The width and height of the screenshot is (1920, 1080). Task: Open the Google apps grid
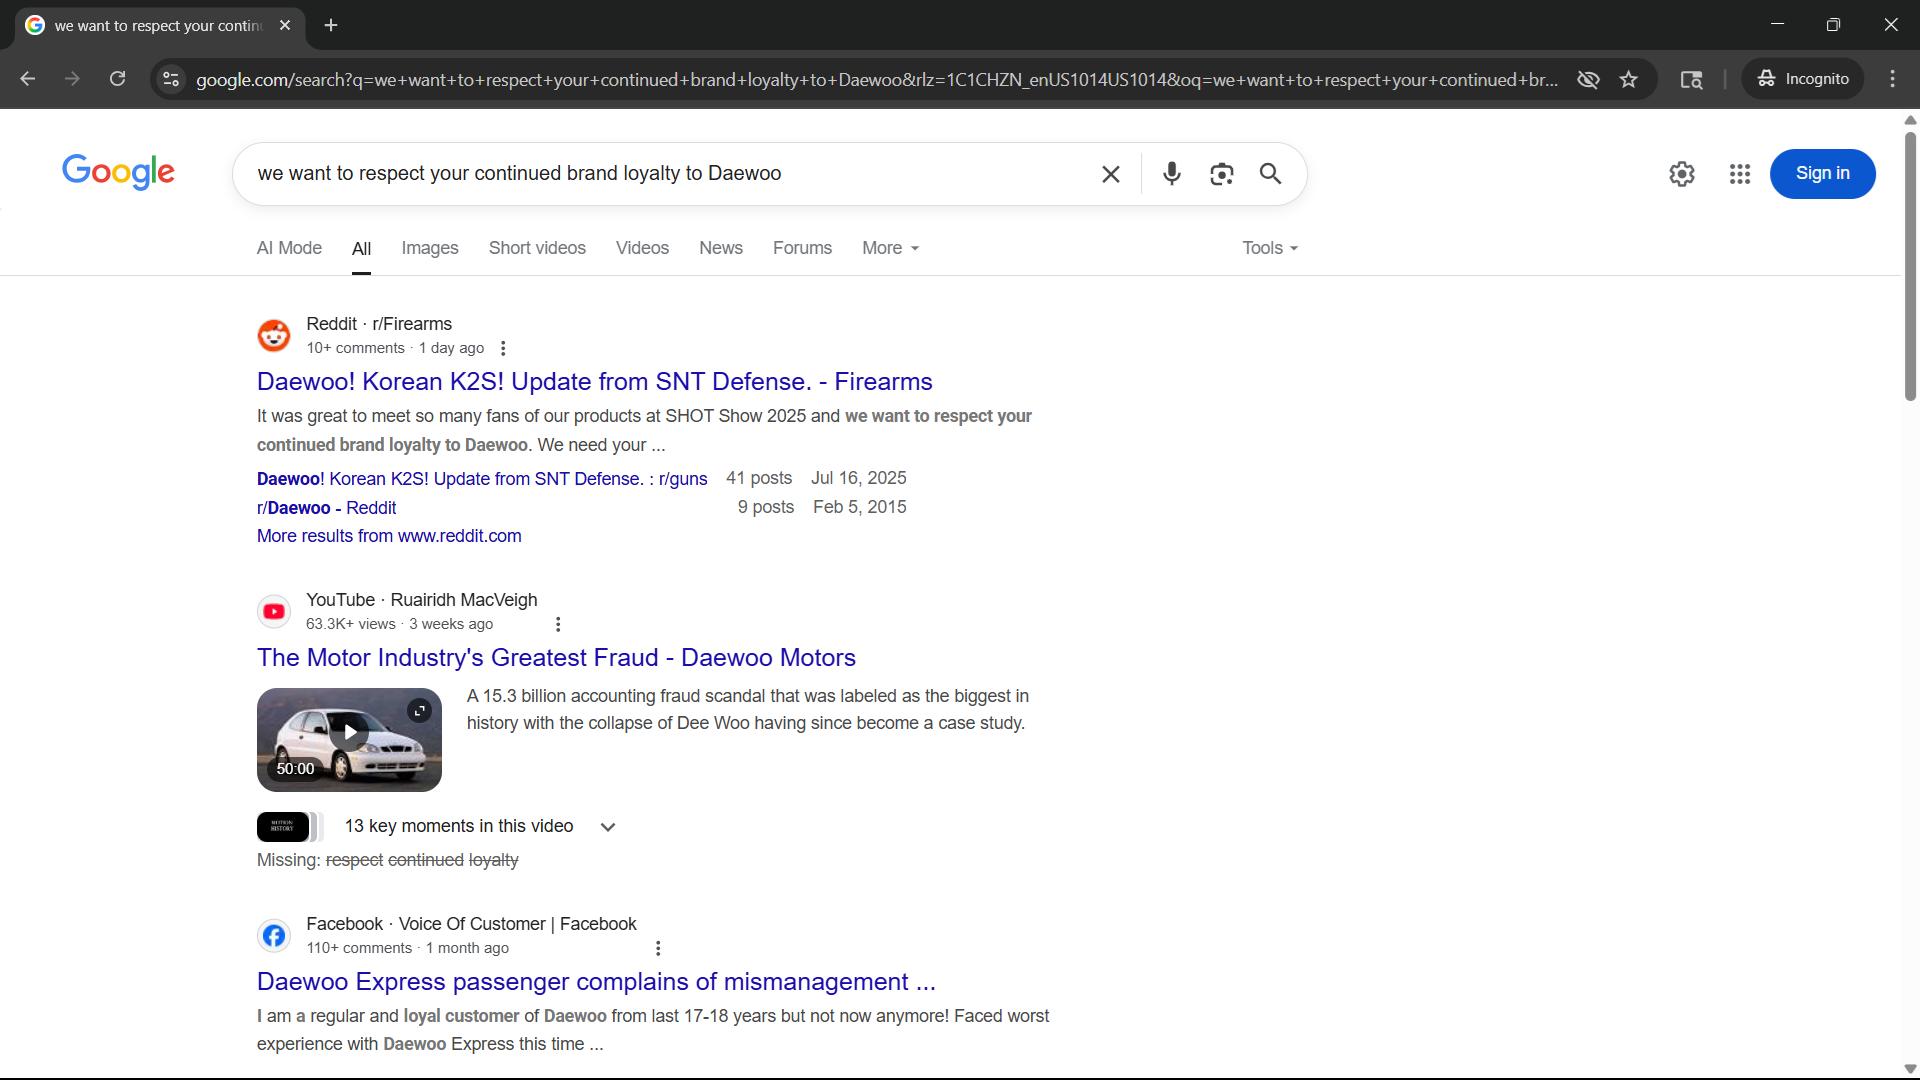pyautogui.click(x=1740, y=174)
